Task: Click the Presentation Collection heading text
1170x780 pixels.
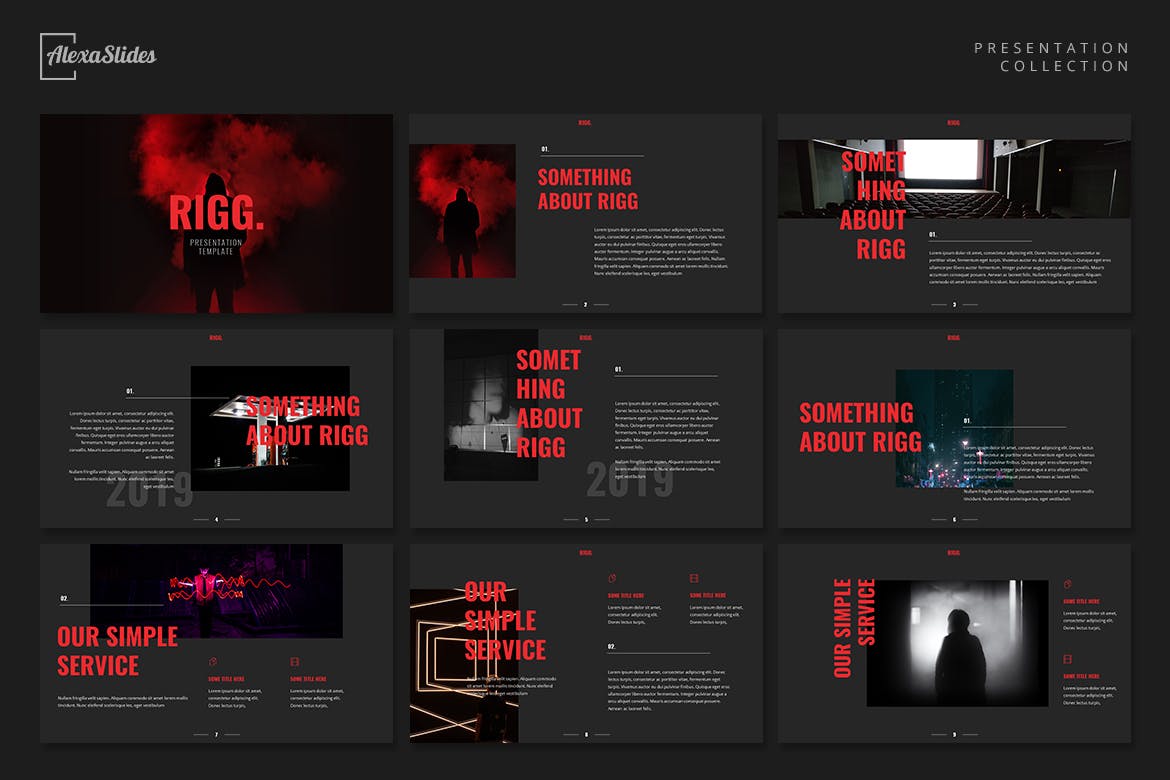Action: [1051, 57]
